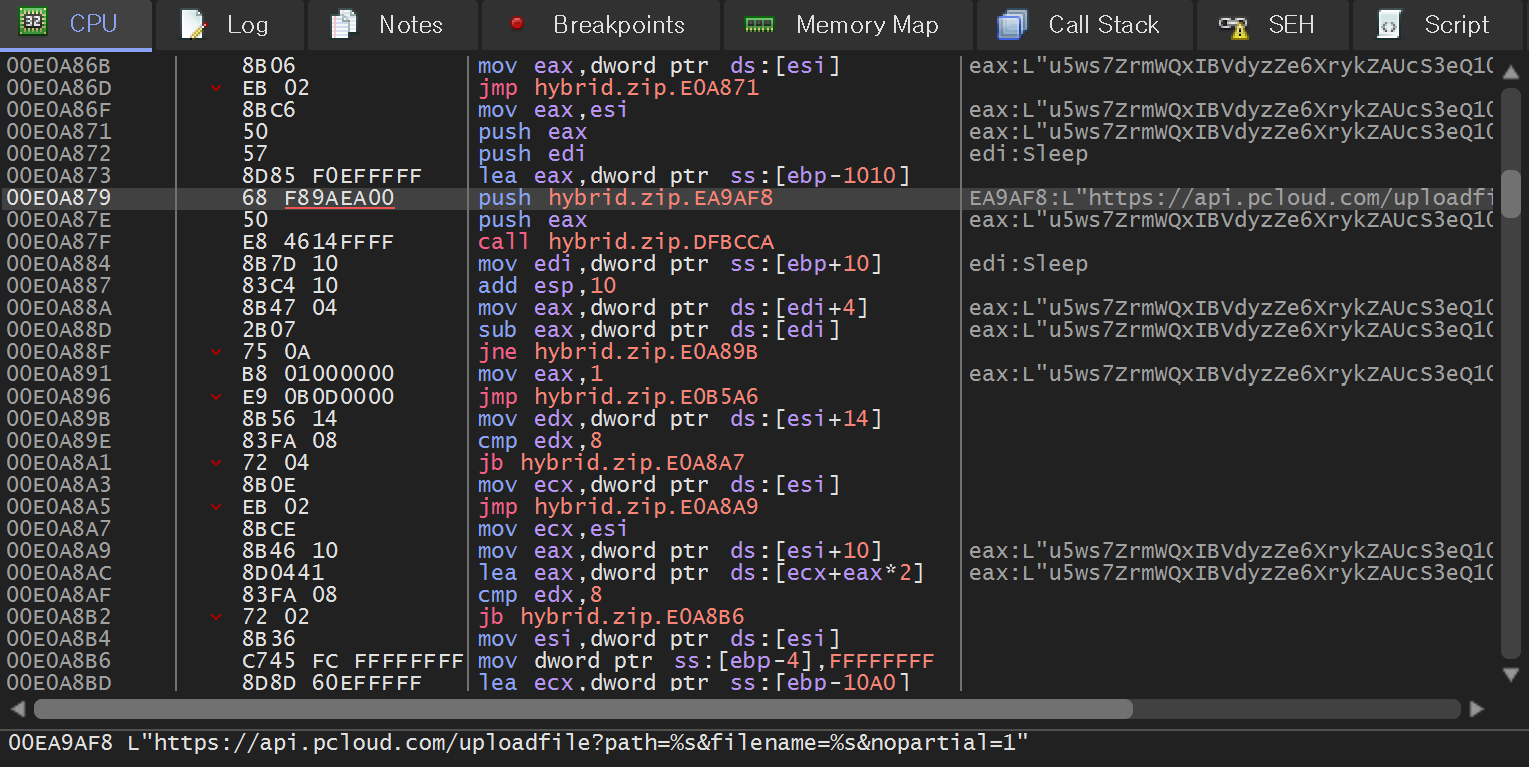Click the CPU tab chip icon

click(33, 23)
